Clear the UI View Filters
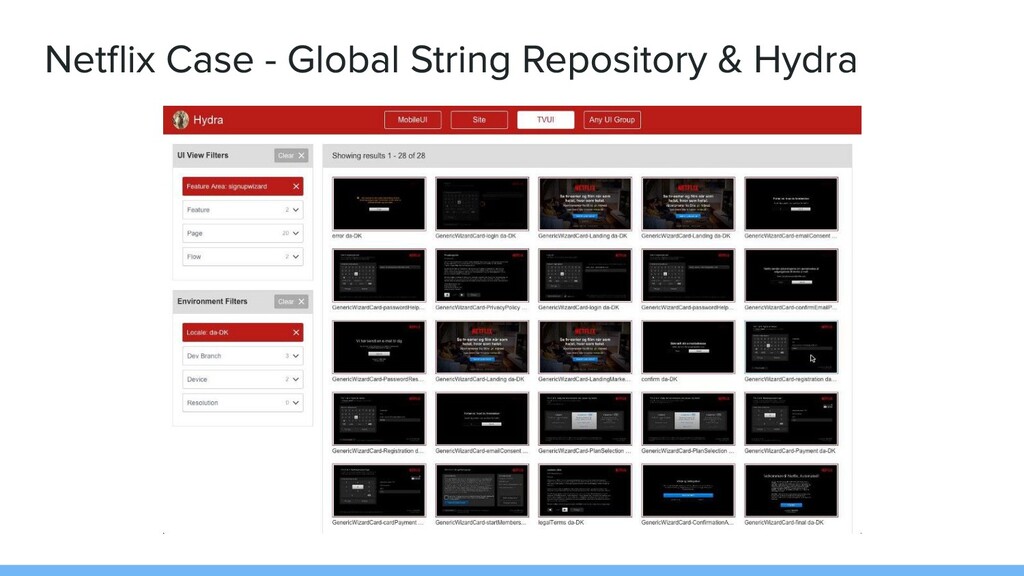The image size is (1024, 576). pyautogui.click(x=291, y=155)
